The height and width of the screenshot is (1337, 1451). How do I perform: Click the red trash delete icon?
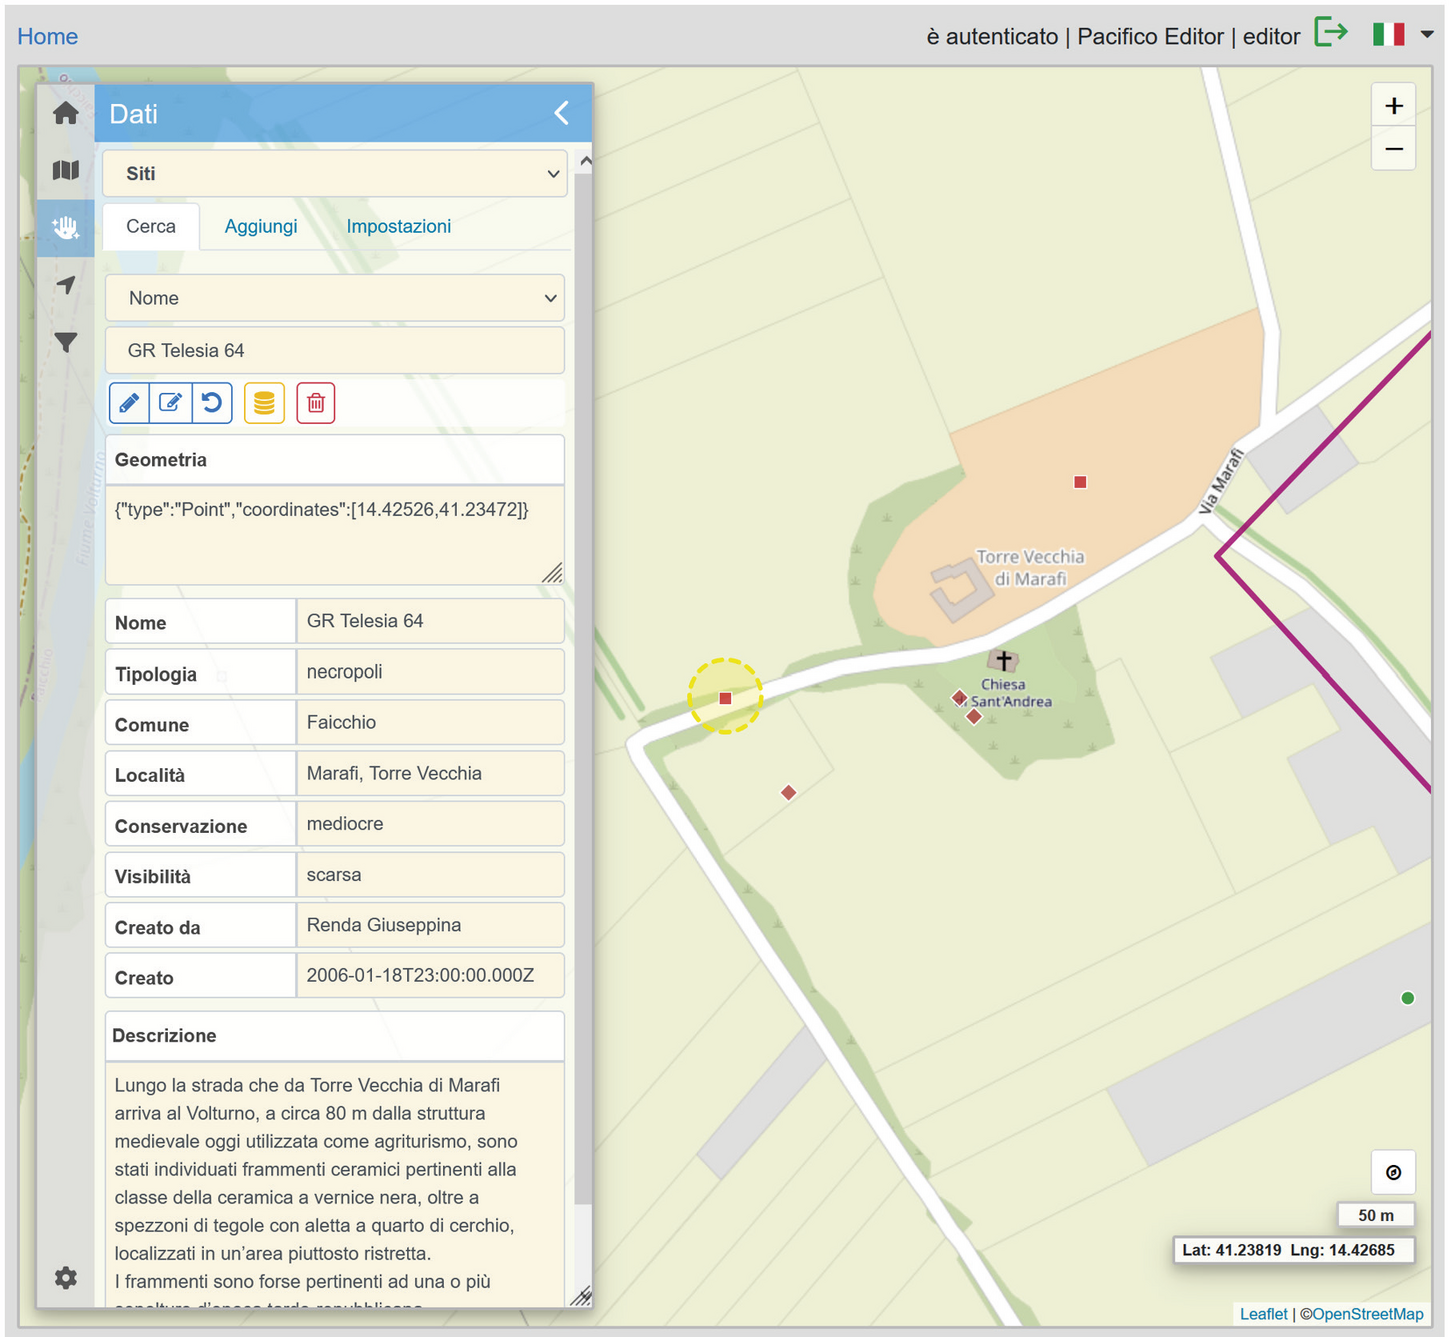tap(316, 403)
